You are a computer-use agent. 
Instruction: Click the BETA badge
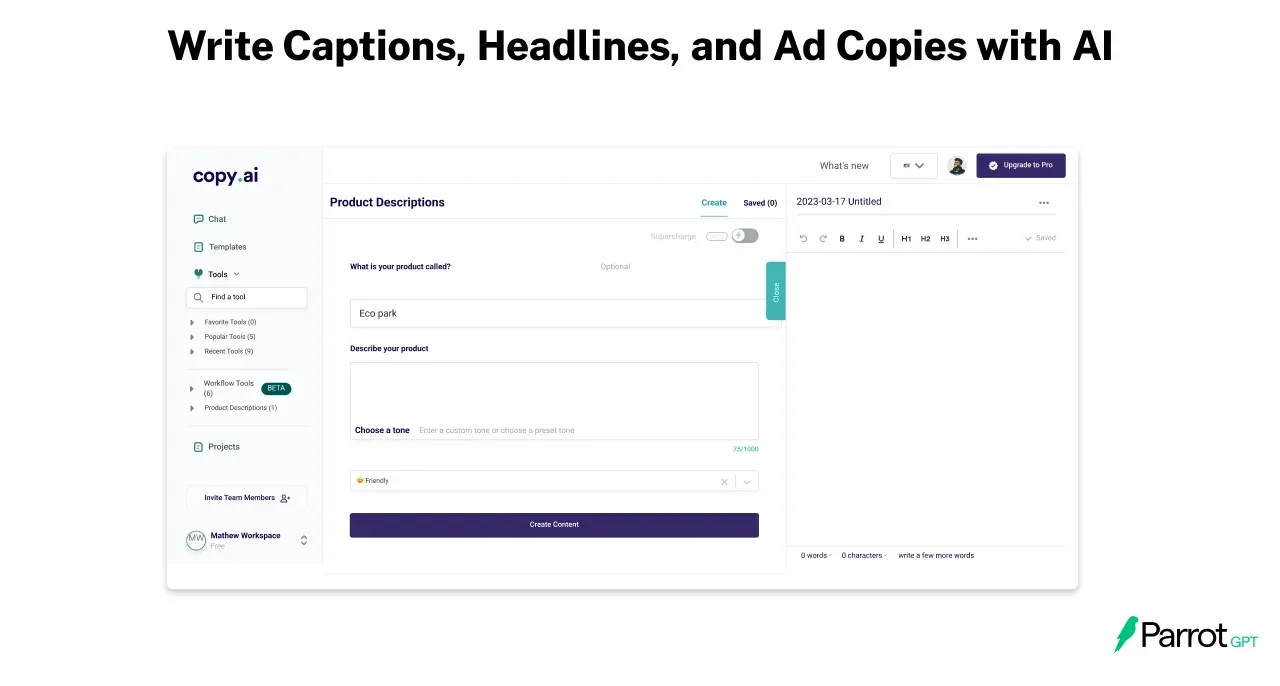pos(276,388)
